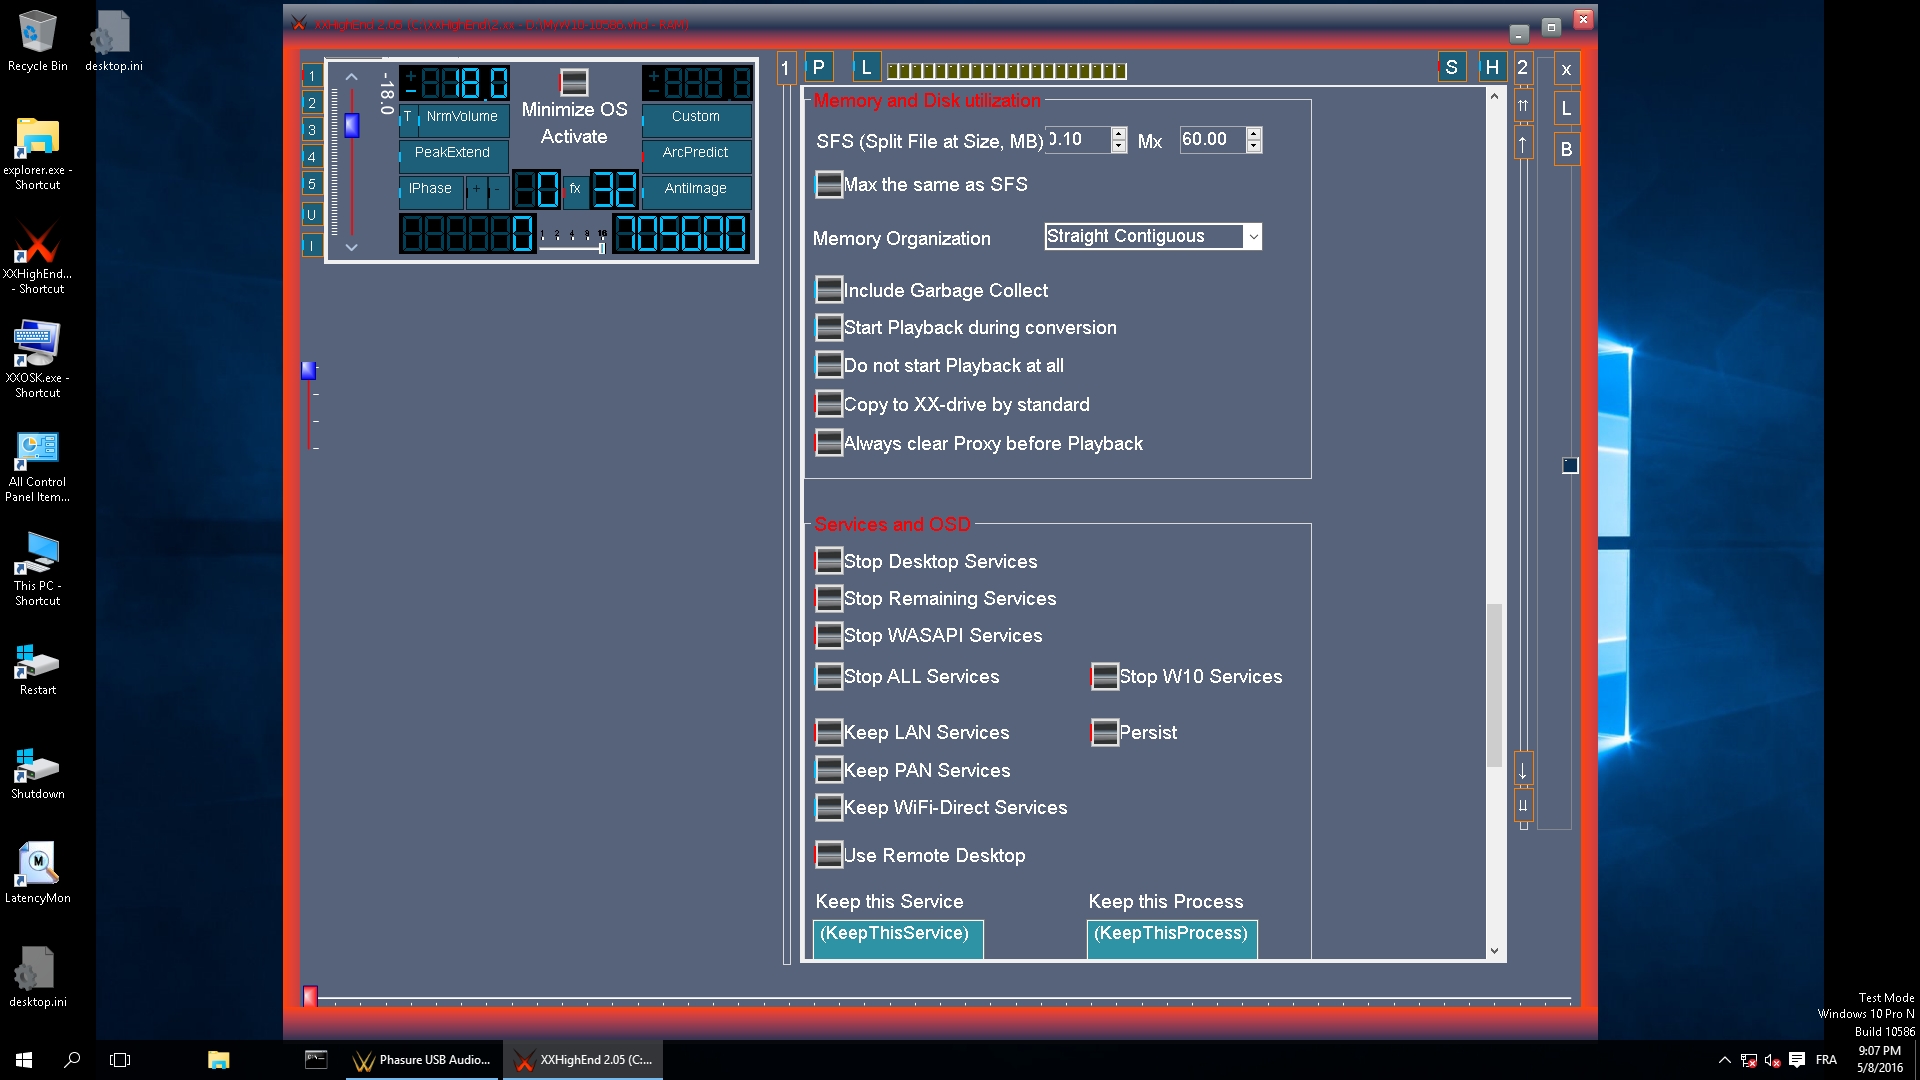Toggle Stop Desktop Services
Viewport: 1920px width, 1080px height.
coord(829,561)
